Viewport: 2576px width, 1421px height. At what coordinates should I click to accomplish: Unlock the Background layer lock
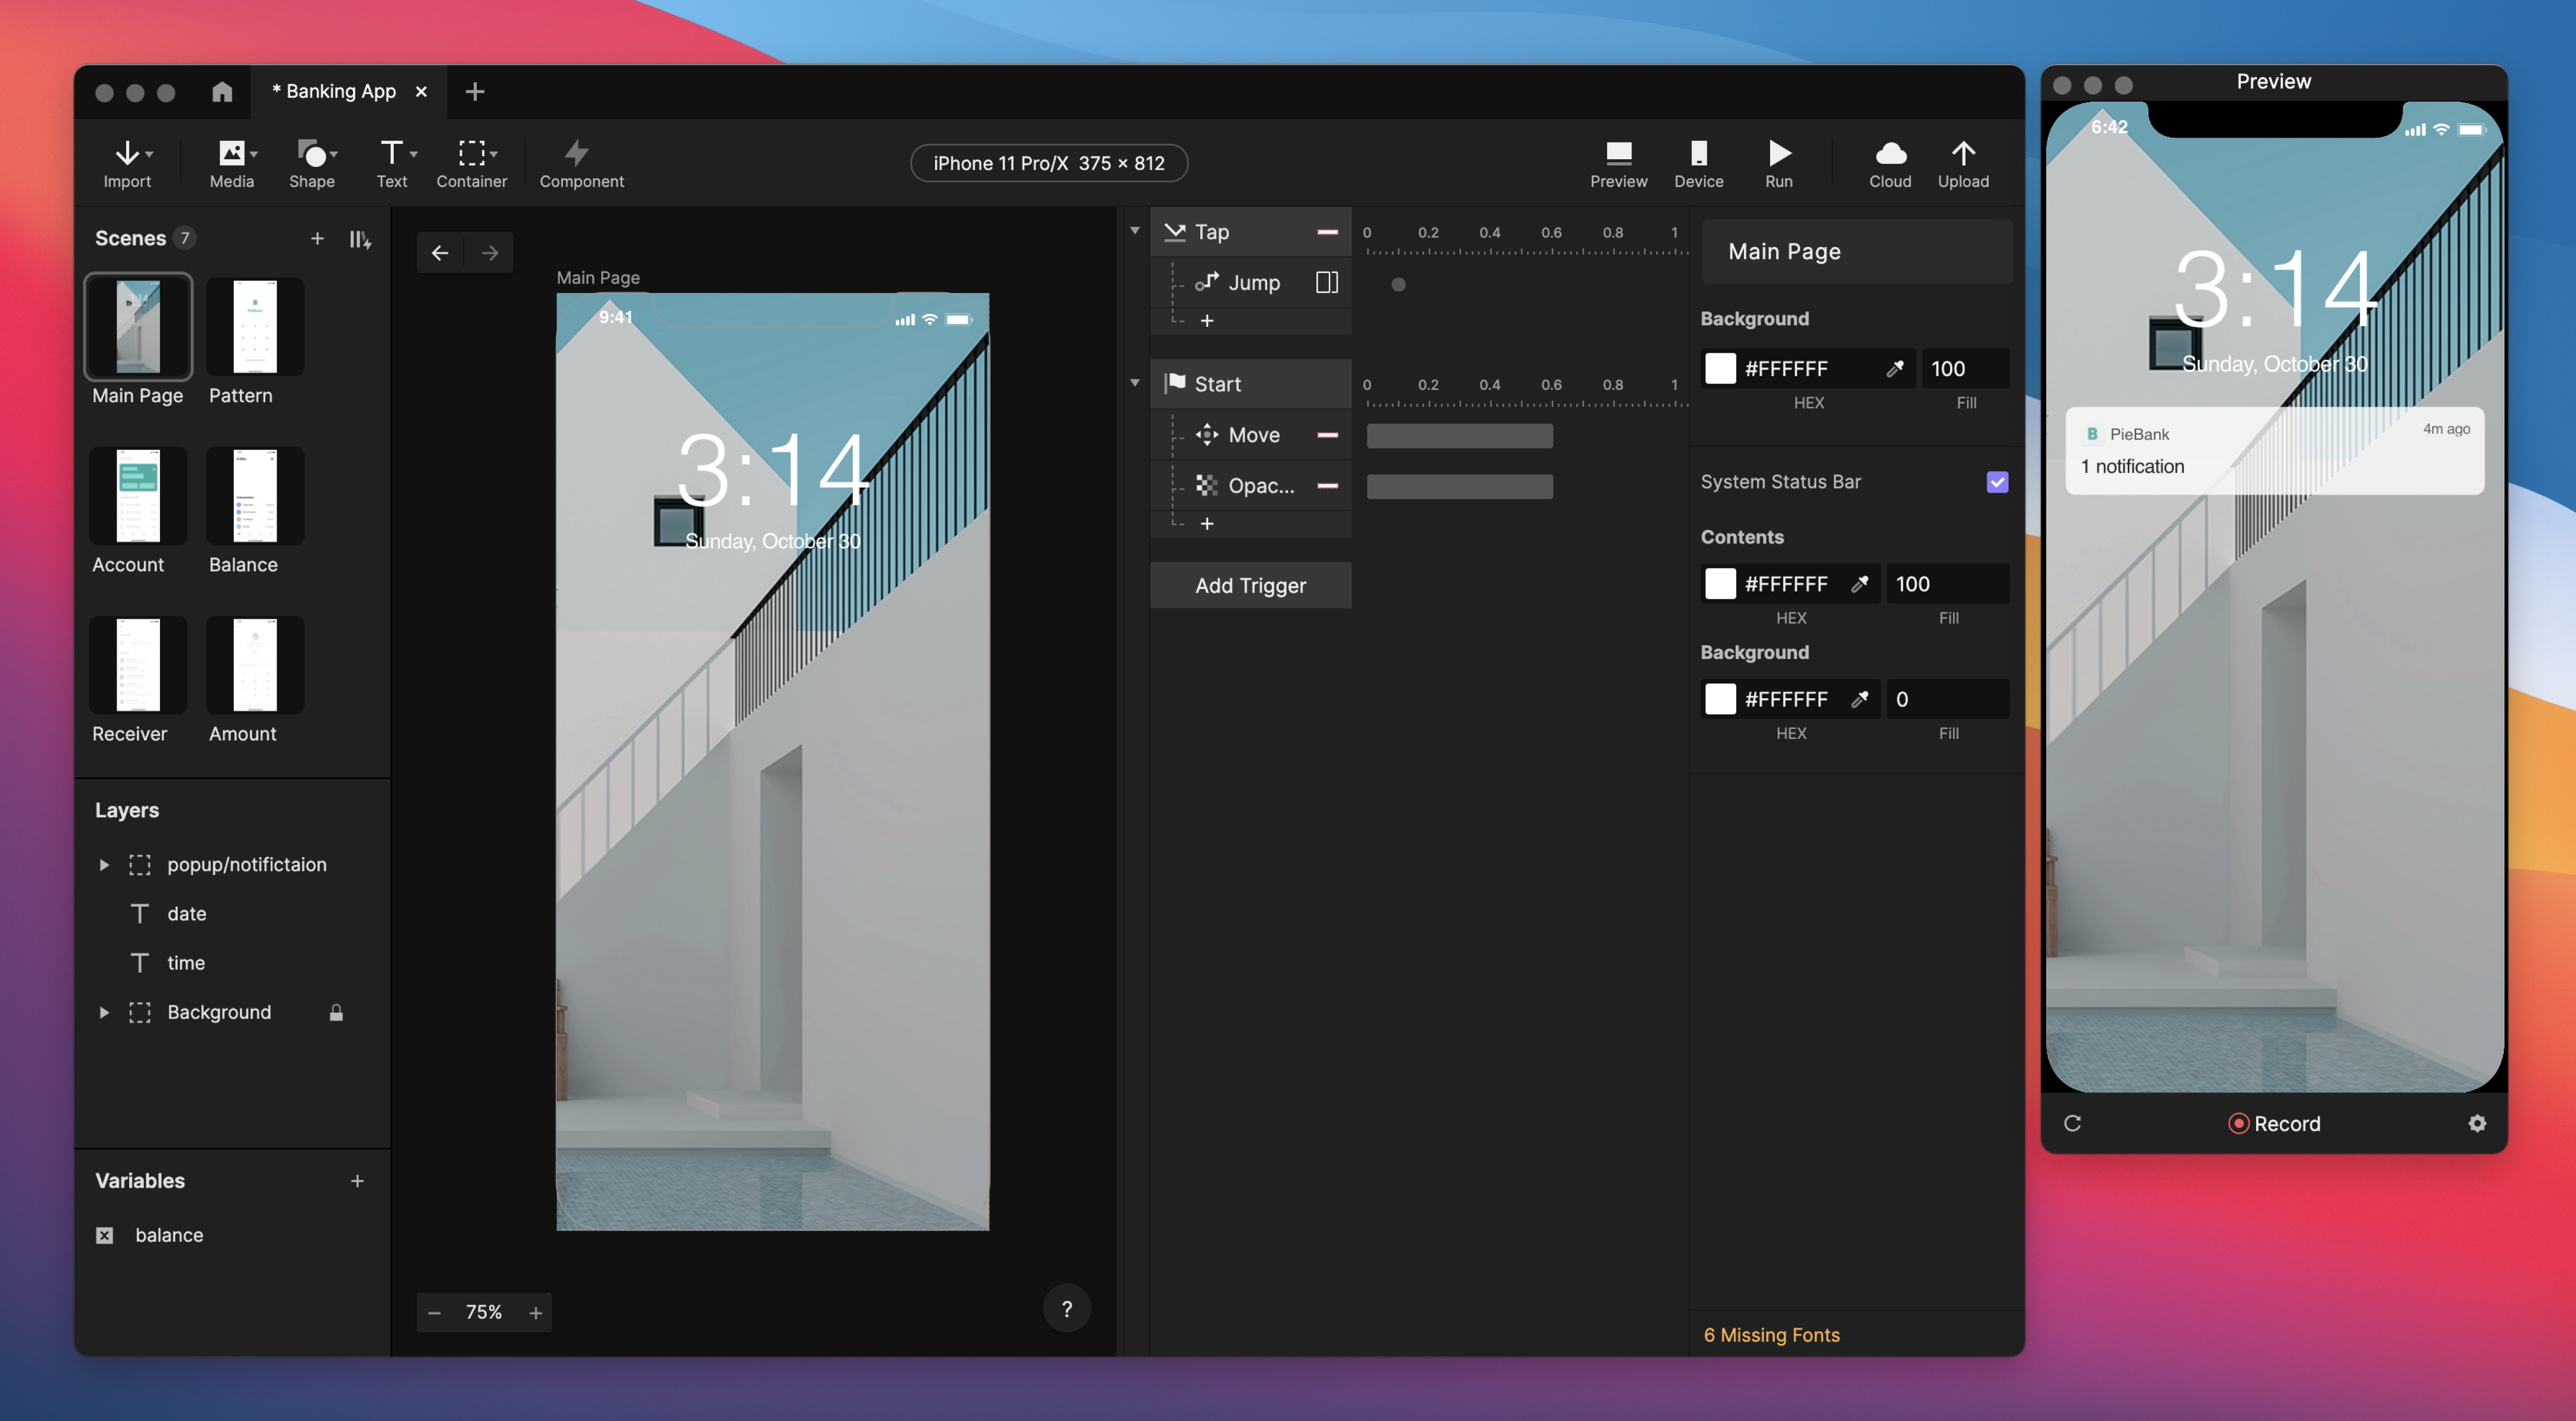point(336,1012)
